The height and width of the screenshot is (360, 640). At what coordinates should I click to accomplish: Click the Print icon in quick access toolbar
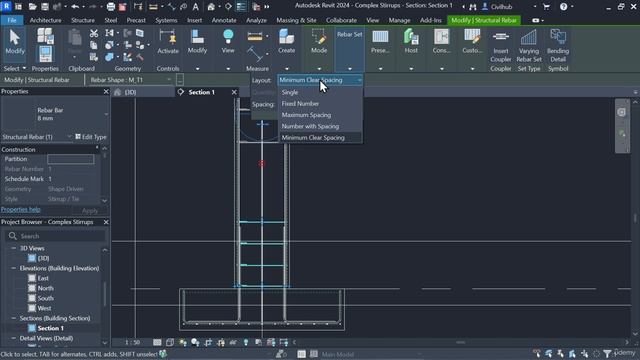tap(111, 7)
